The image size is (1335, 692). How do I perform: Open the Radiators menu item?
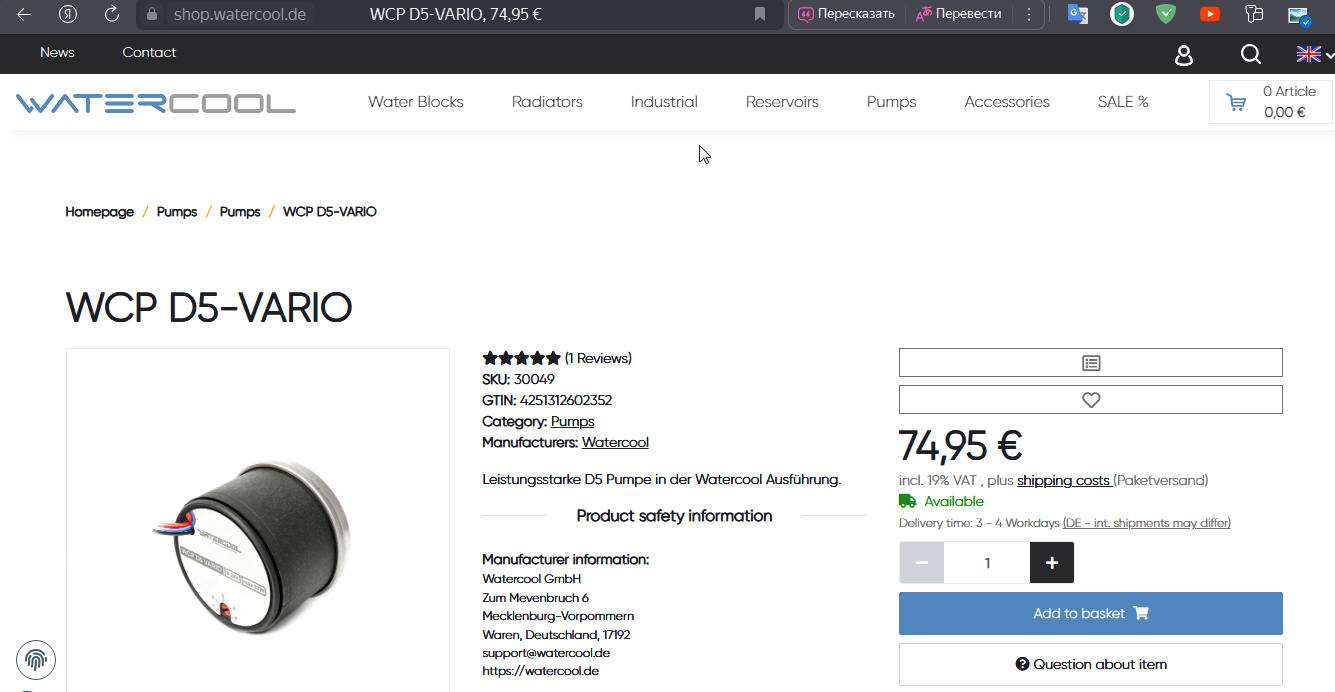tap(547, 102)
